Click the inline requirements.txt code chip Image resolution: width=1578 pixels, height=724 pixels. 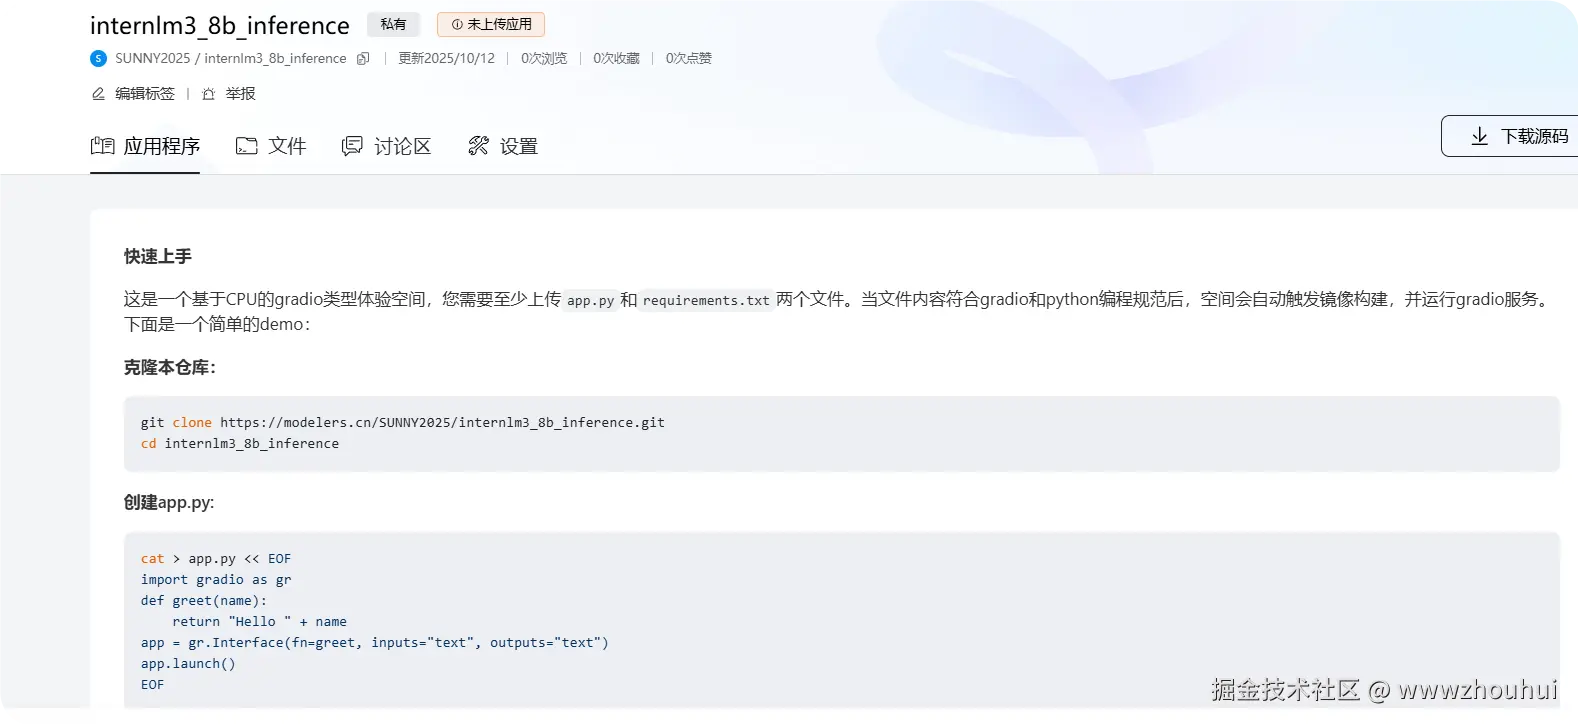click(707, 300)
